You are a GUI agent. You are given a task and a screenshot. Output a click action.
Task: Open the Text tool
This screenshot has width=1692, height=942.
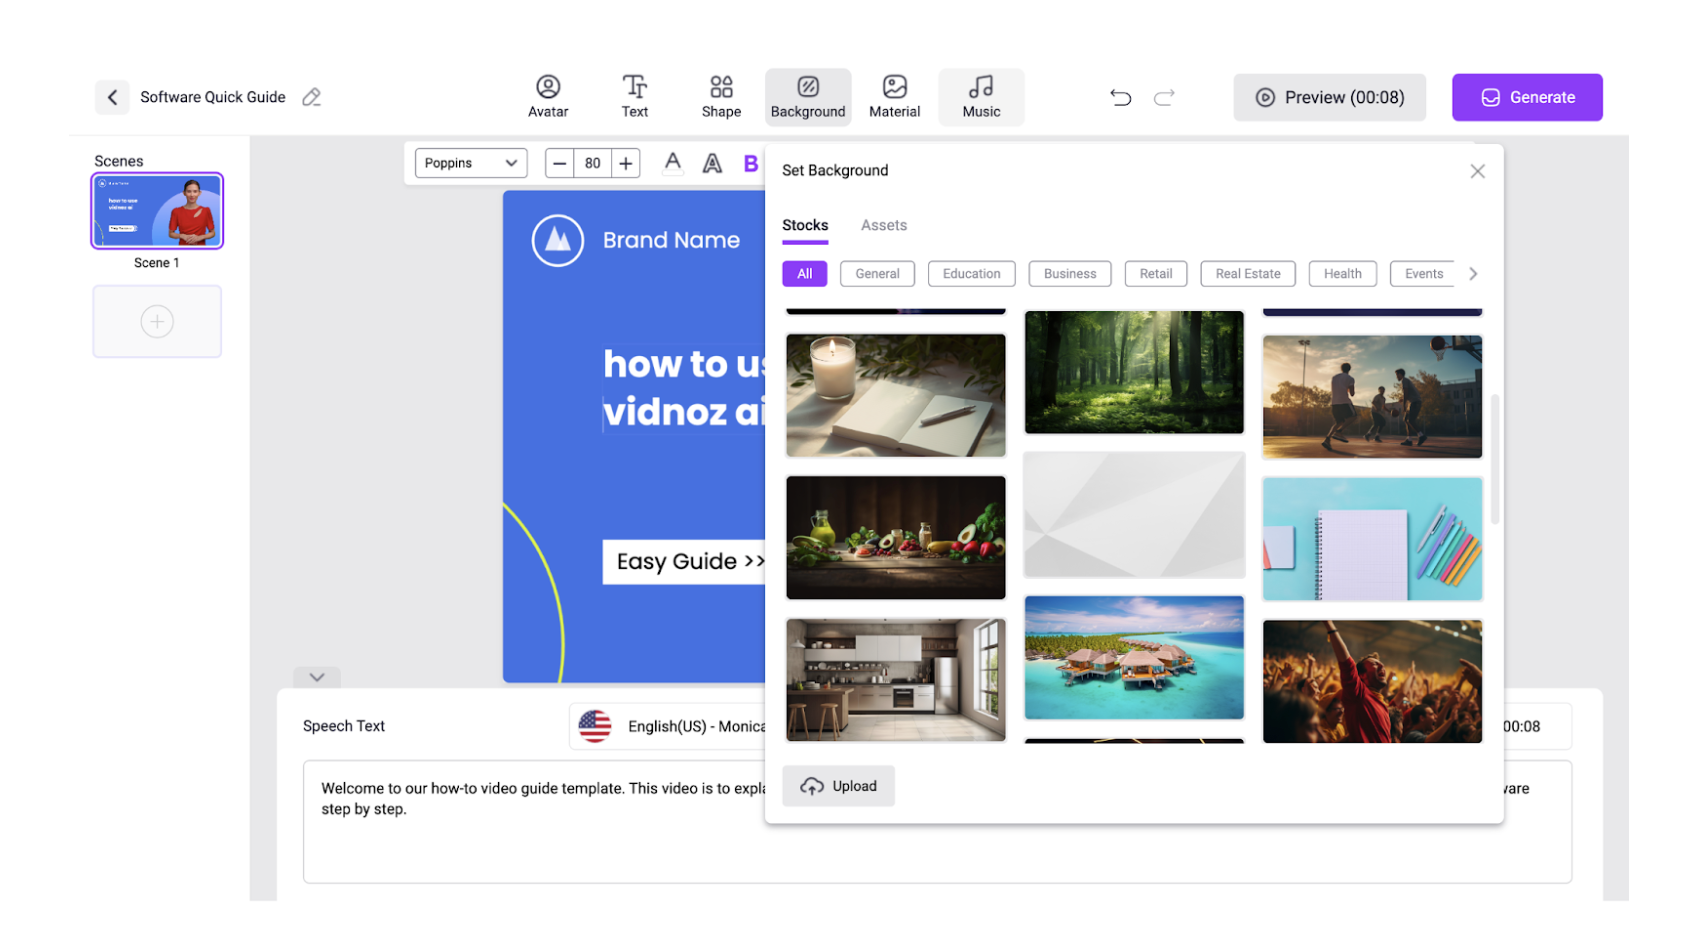pos(635,97)
